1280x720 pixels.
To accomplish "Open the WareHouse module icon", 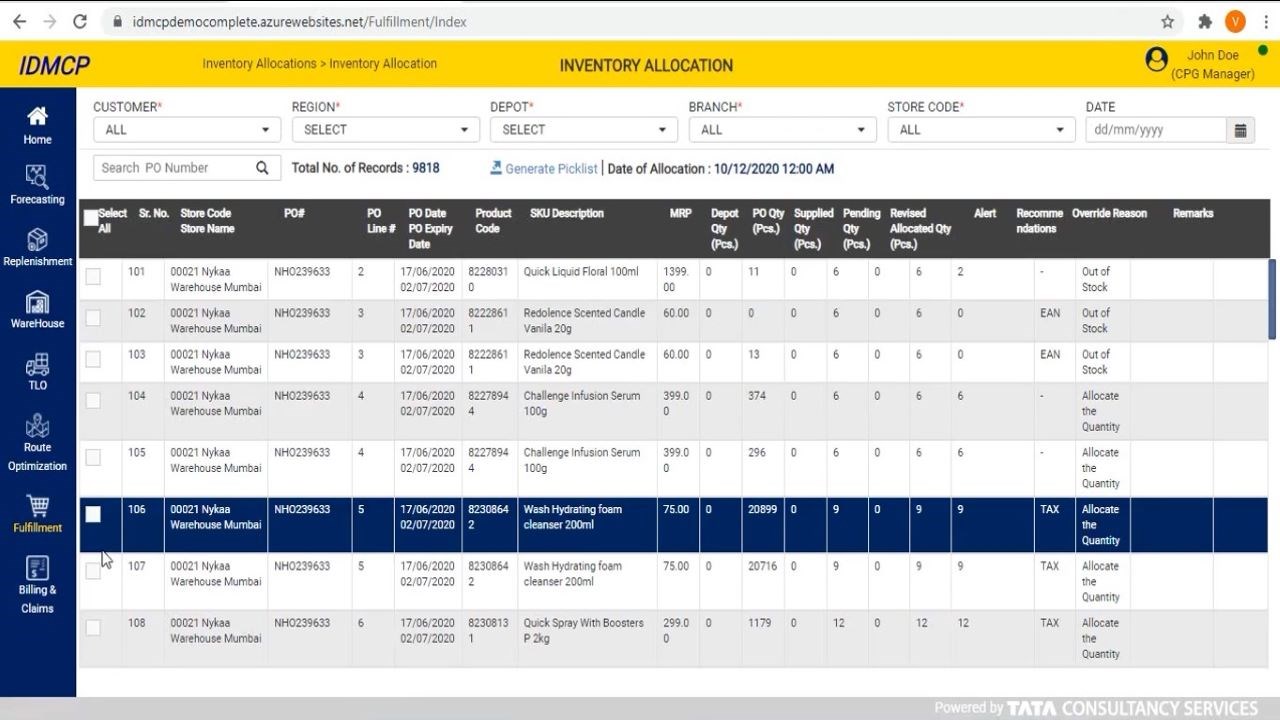I will [37, 302].
